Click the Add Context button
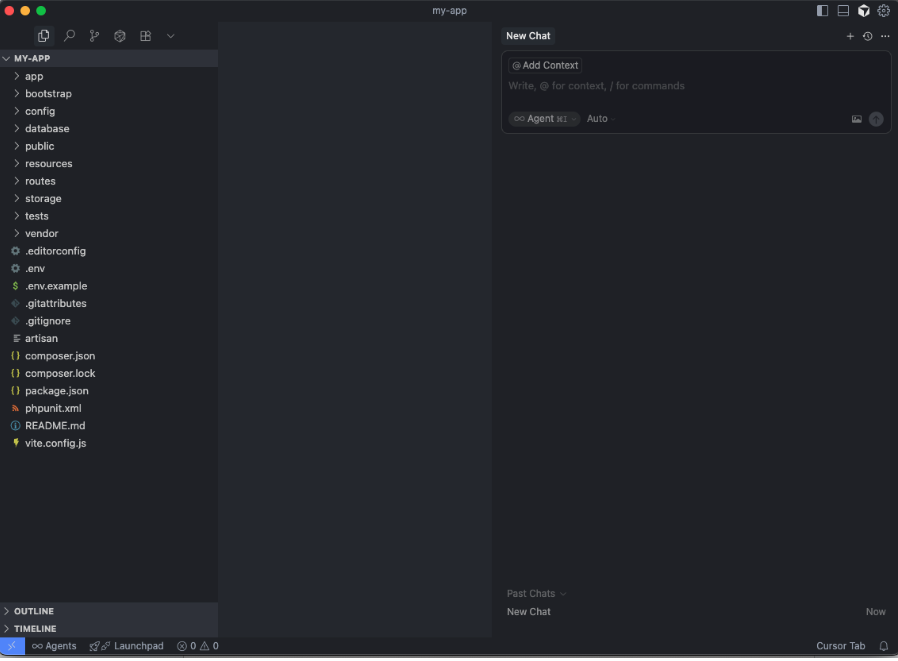The height and width of the screenshot is (661, 898). (544, 64)
